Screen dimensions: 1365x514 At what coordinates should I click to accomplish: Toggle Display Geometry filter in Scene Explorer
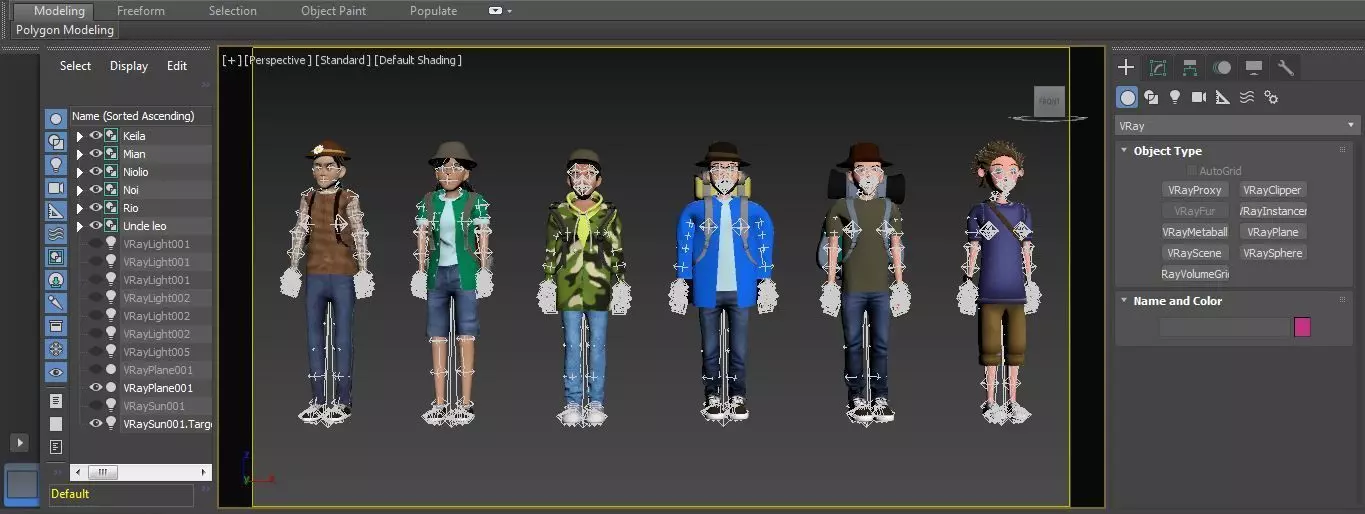point(56,119)
